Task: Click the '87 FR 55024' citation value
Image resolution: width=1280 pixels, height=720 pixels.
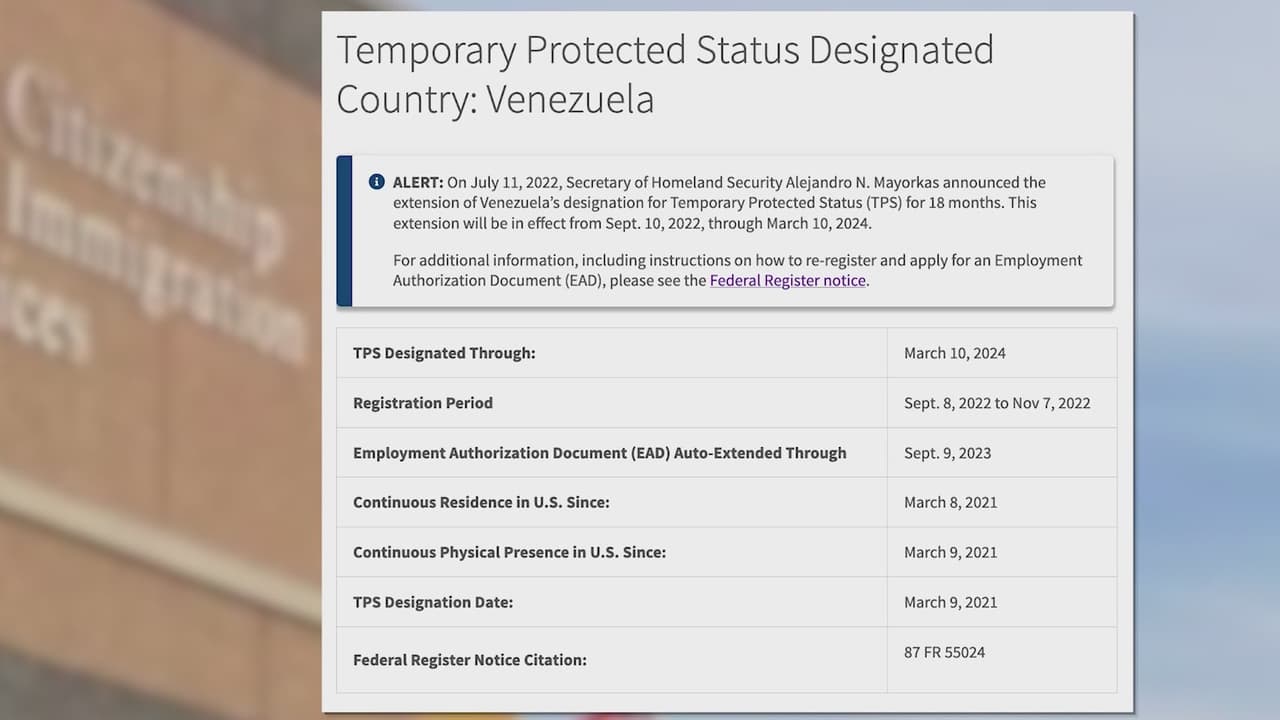Action: [944, 652]
